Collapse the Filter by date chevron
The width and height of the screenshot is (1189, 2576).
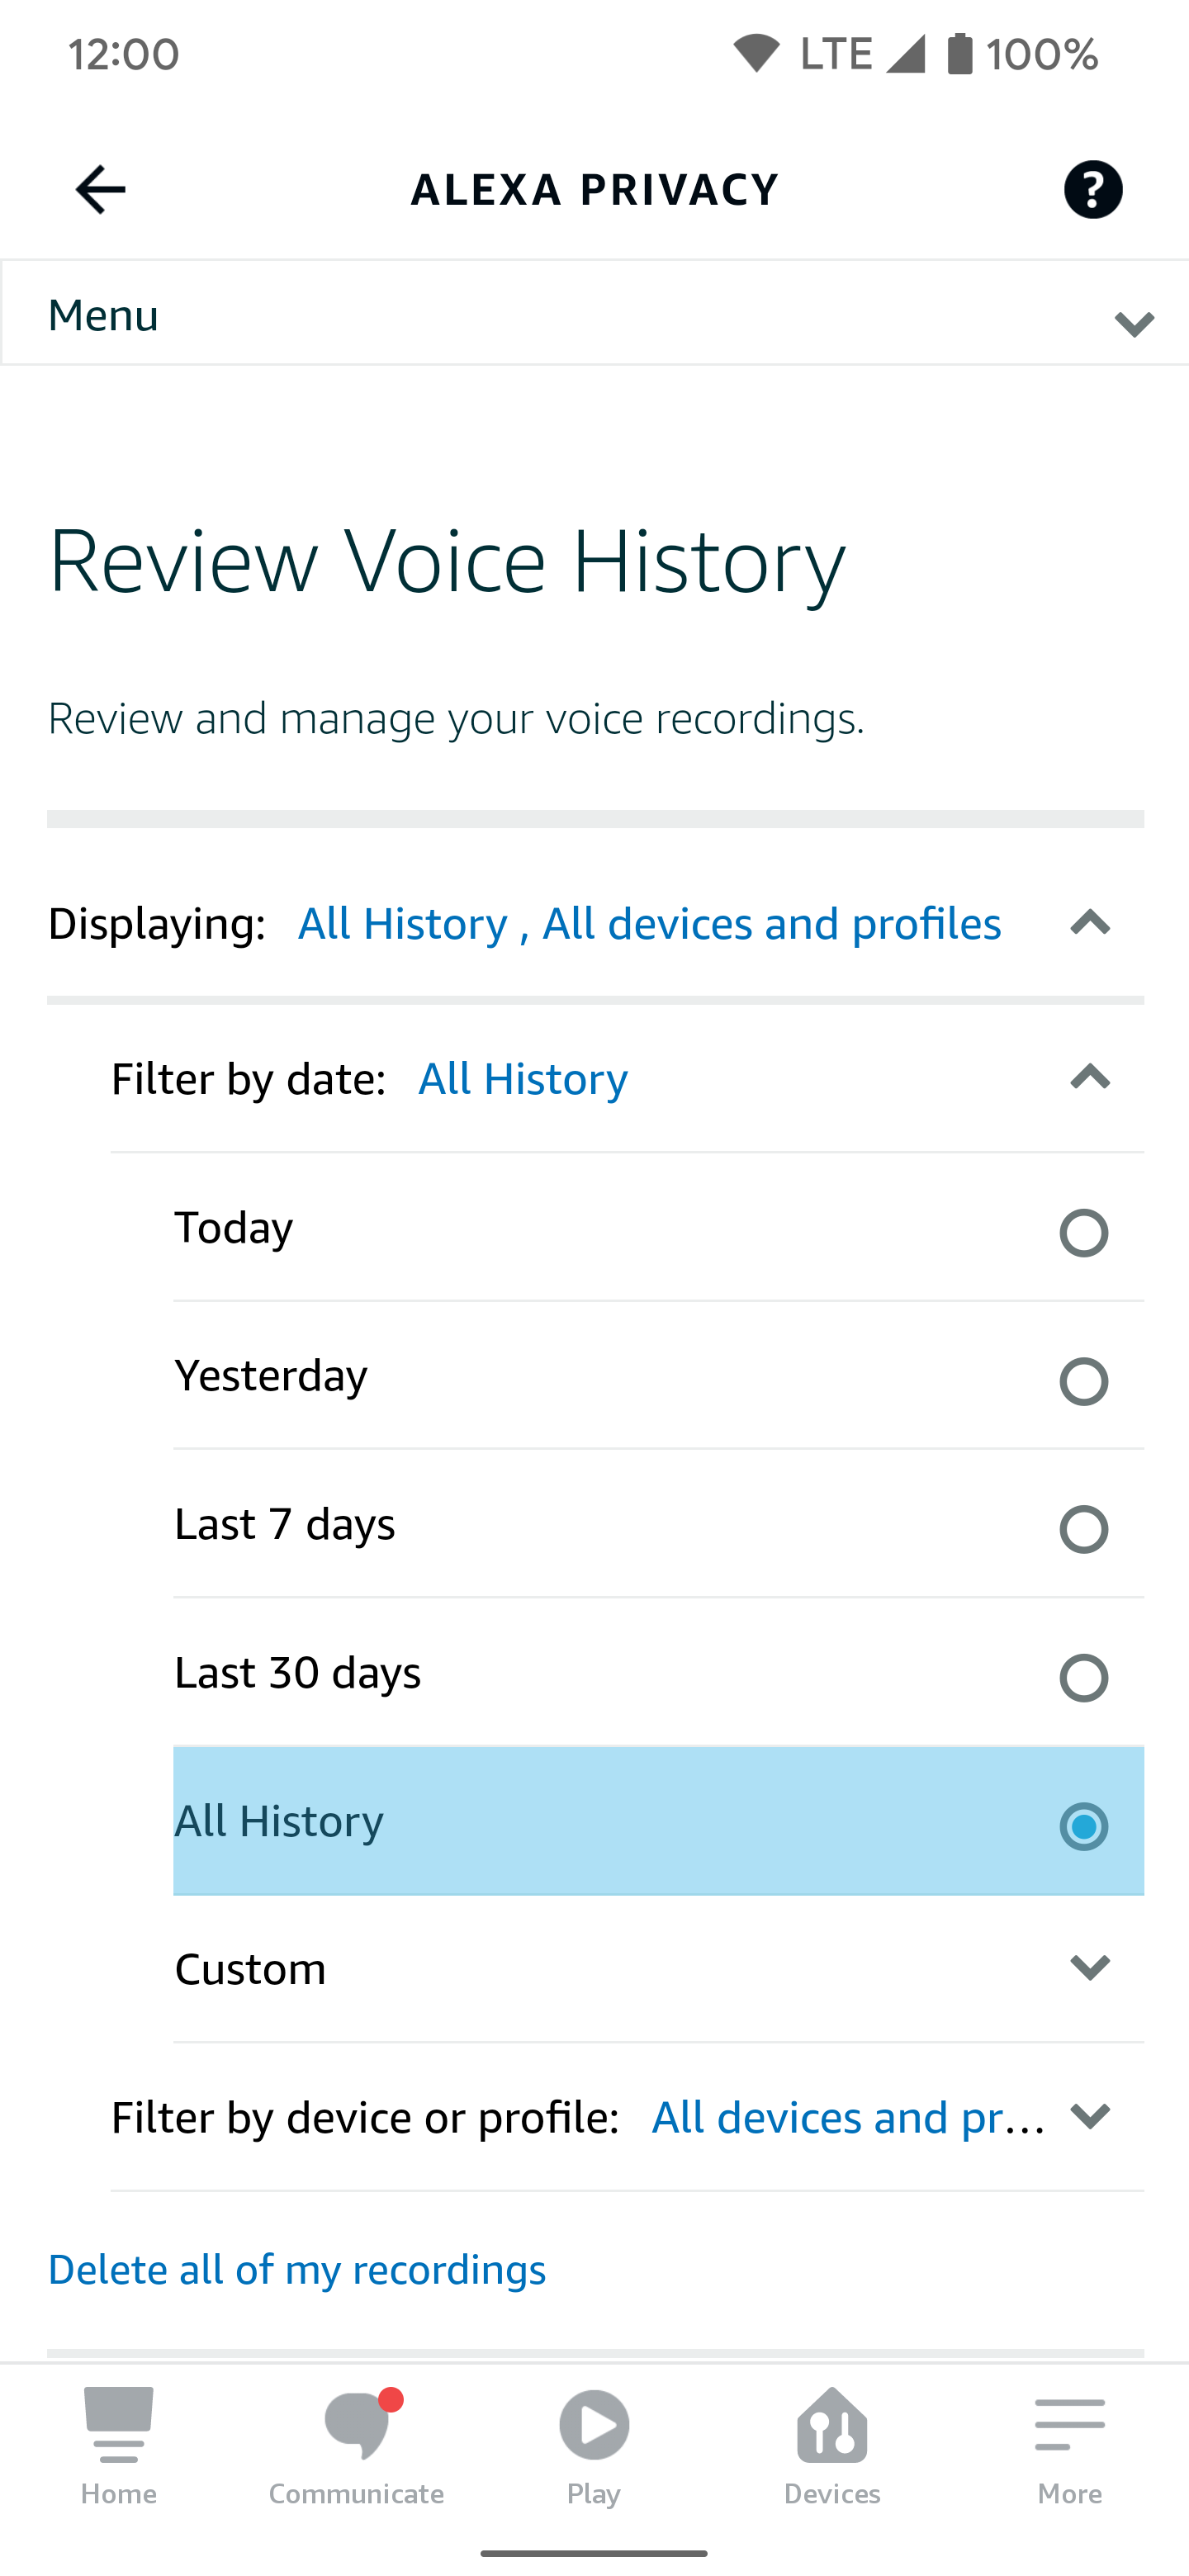(x=1090, y=1077)
